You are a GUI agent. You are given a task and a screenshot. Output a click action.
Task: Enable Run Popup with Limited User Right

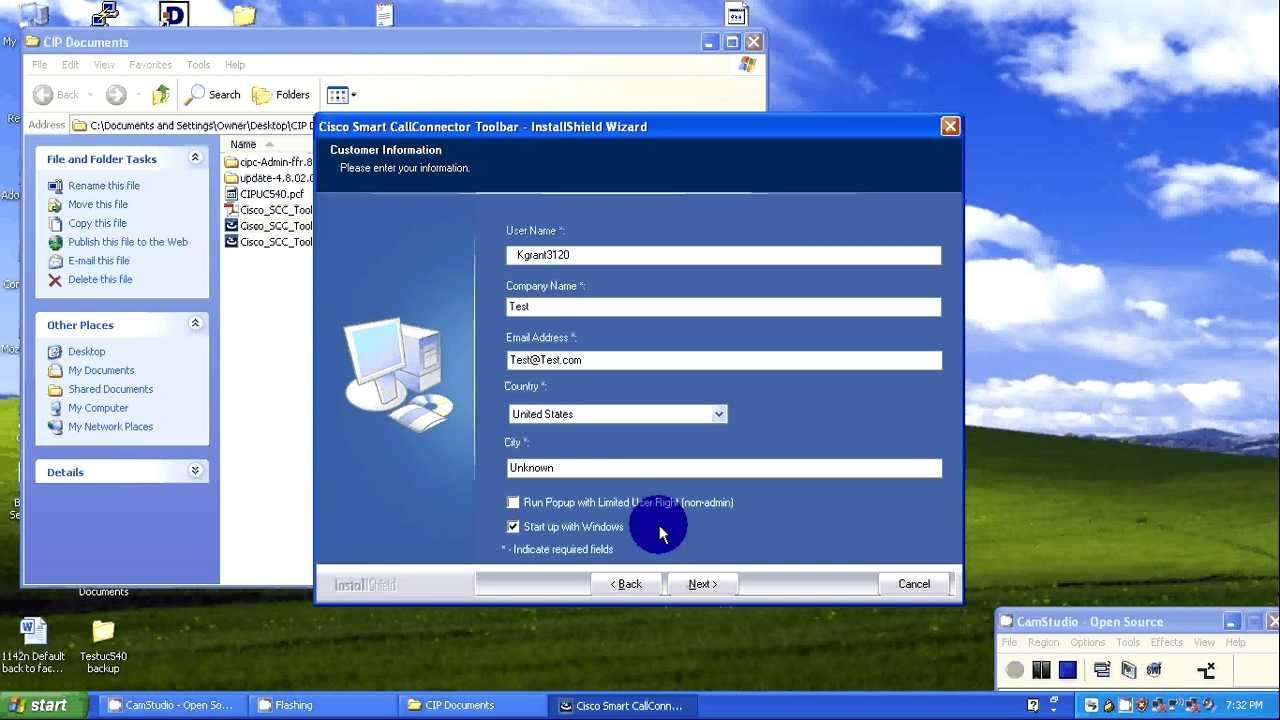coord(513,503)
